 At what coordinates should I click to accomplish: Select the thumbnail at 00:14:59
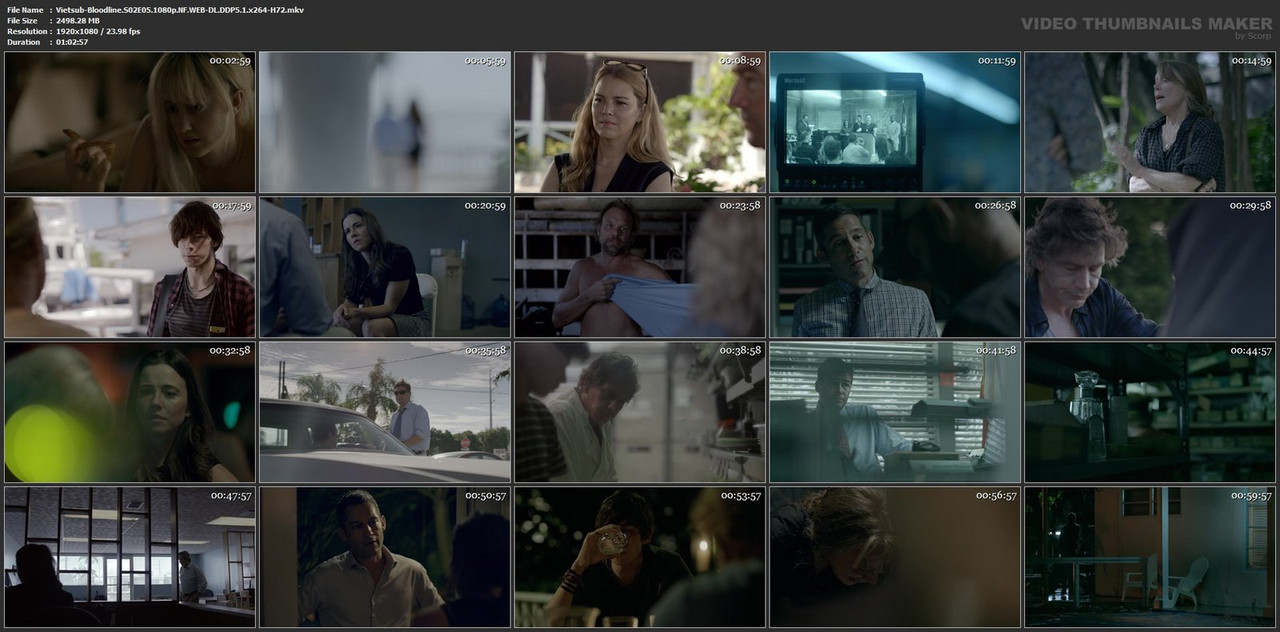tap(1150, 122)
